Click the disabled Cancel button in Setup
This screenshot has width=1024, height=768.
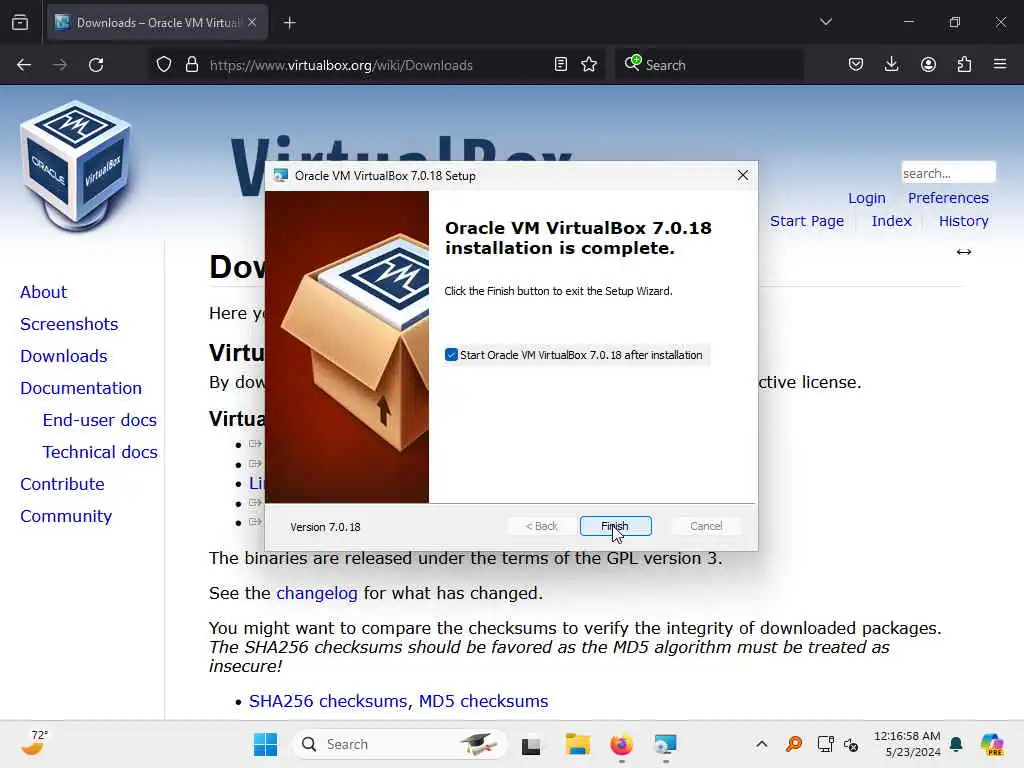(x=705, y=526)
